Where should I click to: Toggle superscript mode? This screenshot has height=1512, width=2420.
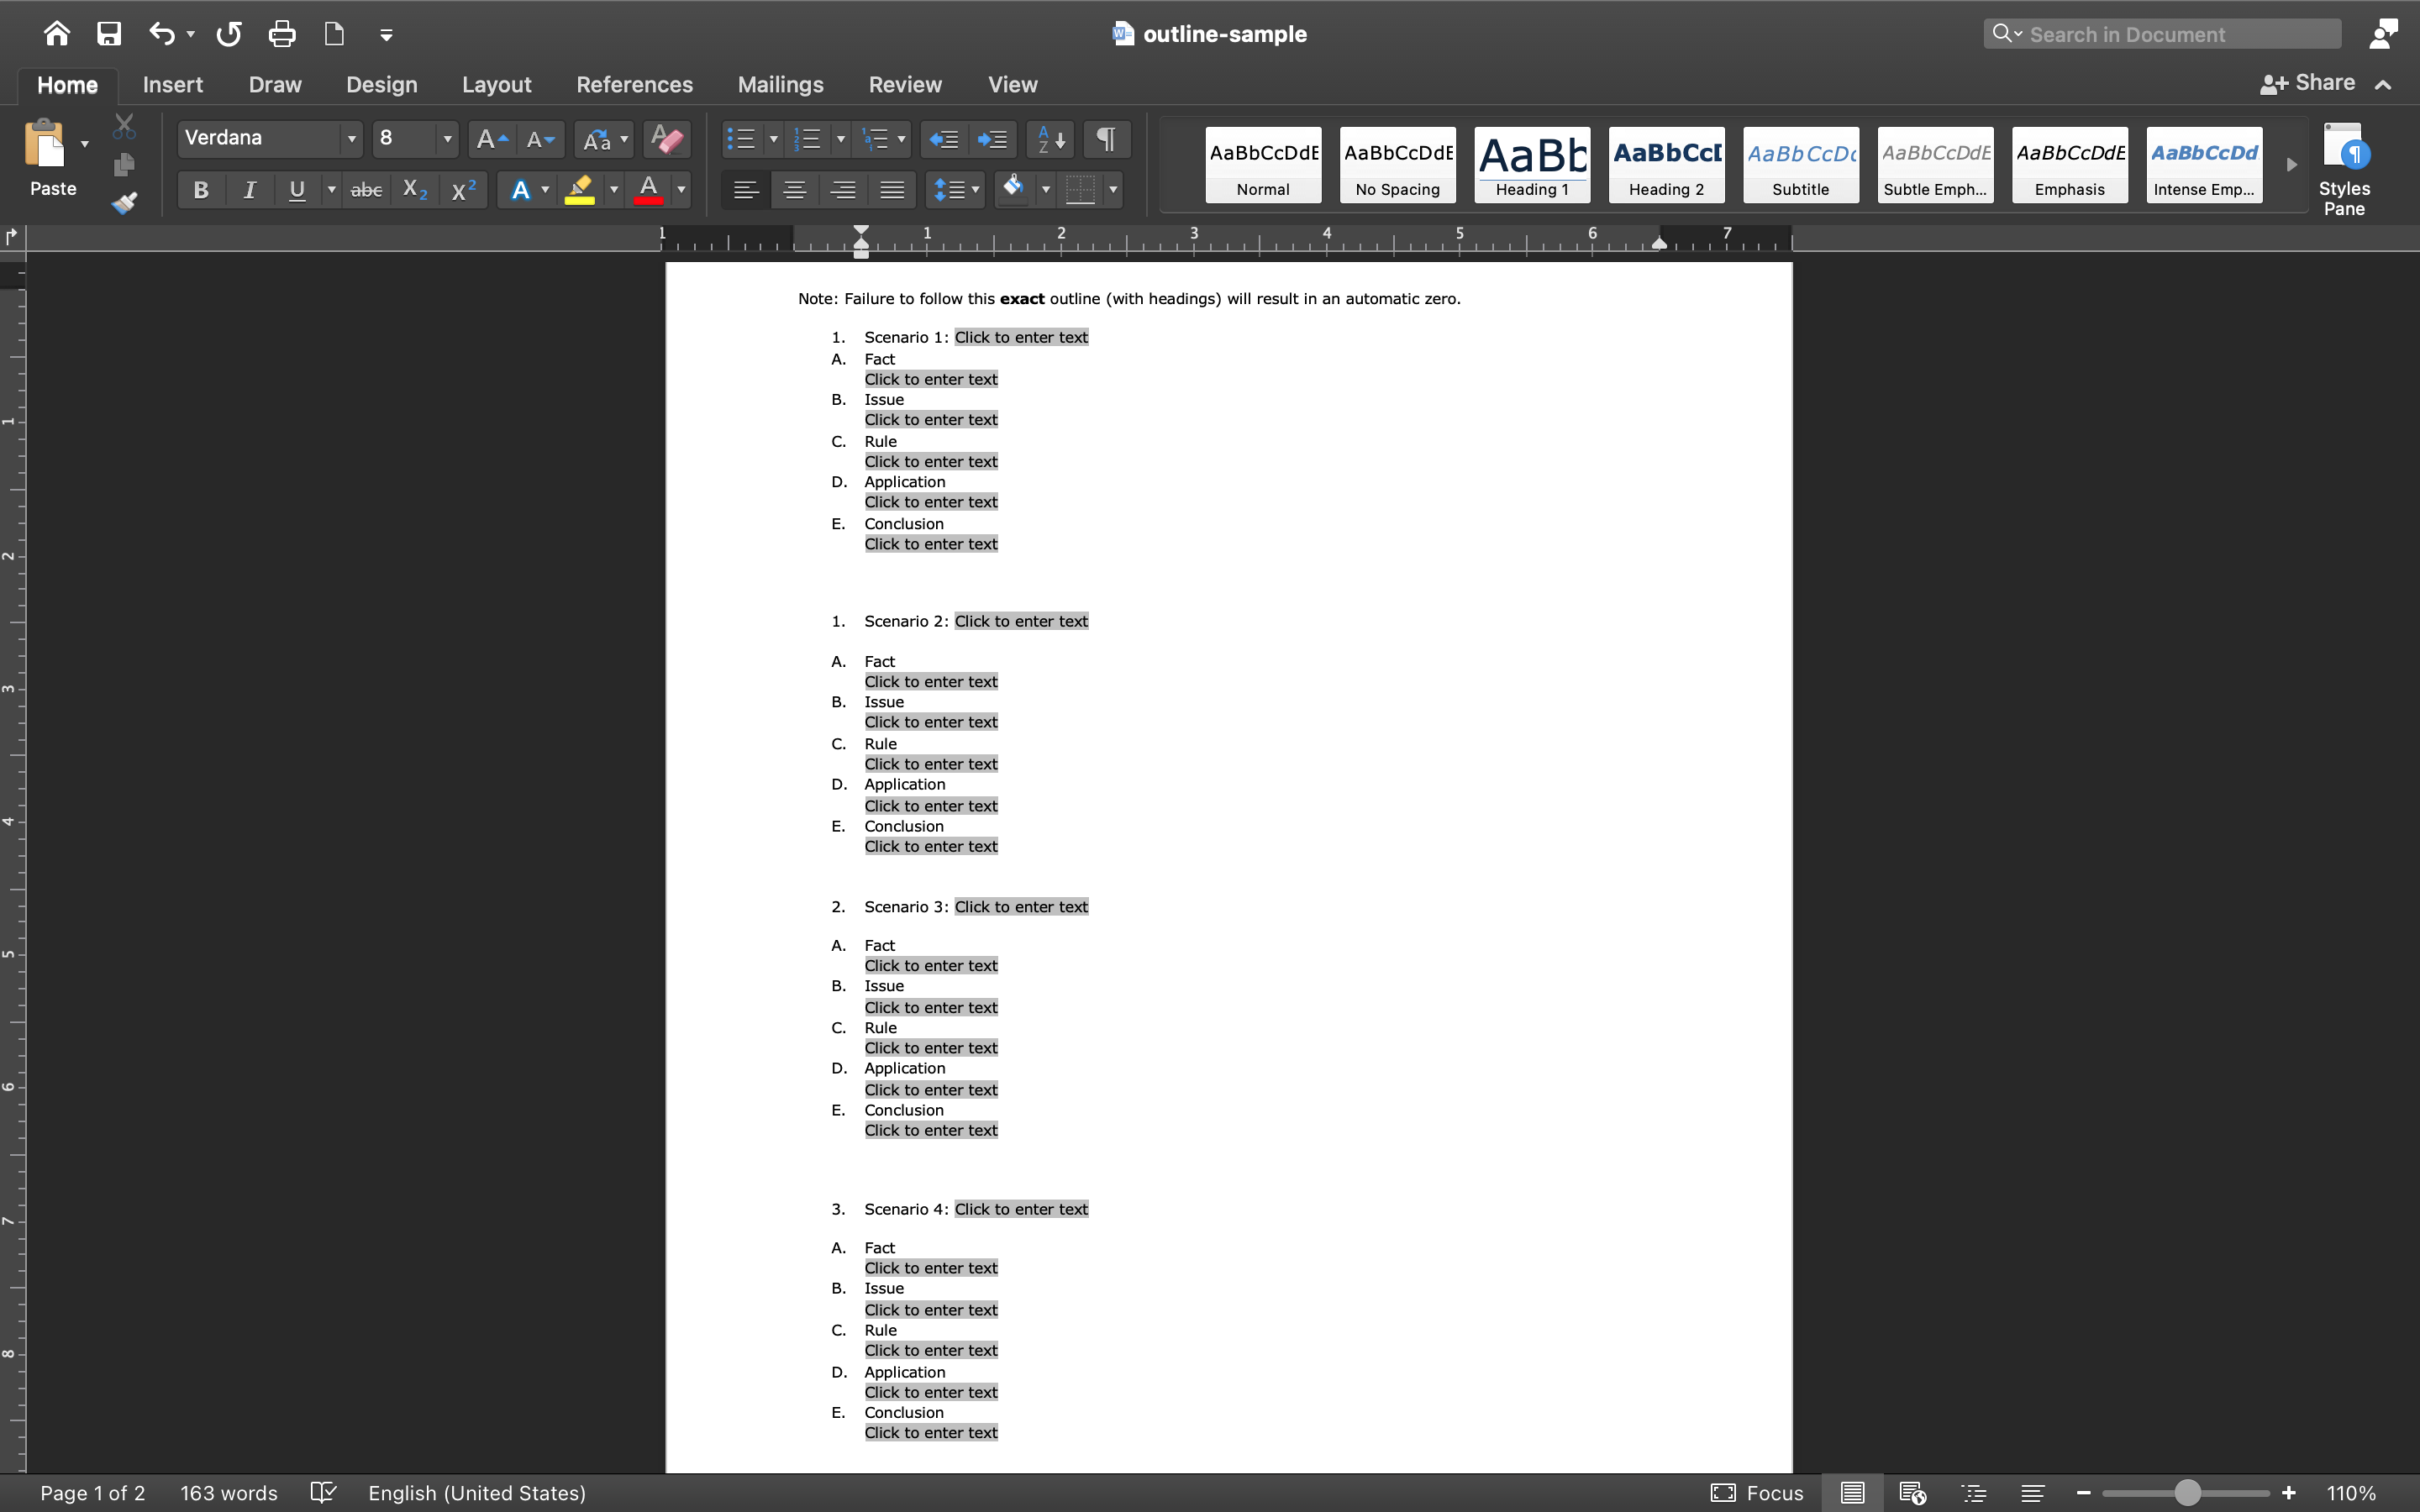[x=462, y=189]
